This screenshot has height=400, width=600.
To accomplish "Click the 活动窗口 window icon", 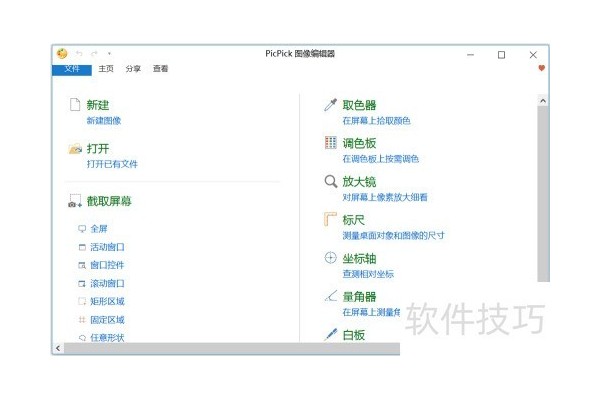I will [82, 247].
